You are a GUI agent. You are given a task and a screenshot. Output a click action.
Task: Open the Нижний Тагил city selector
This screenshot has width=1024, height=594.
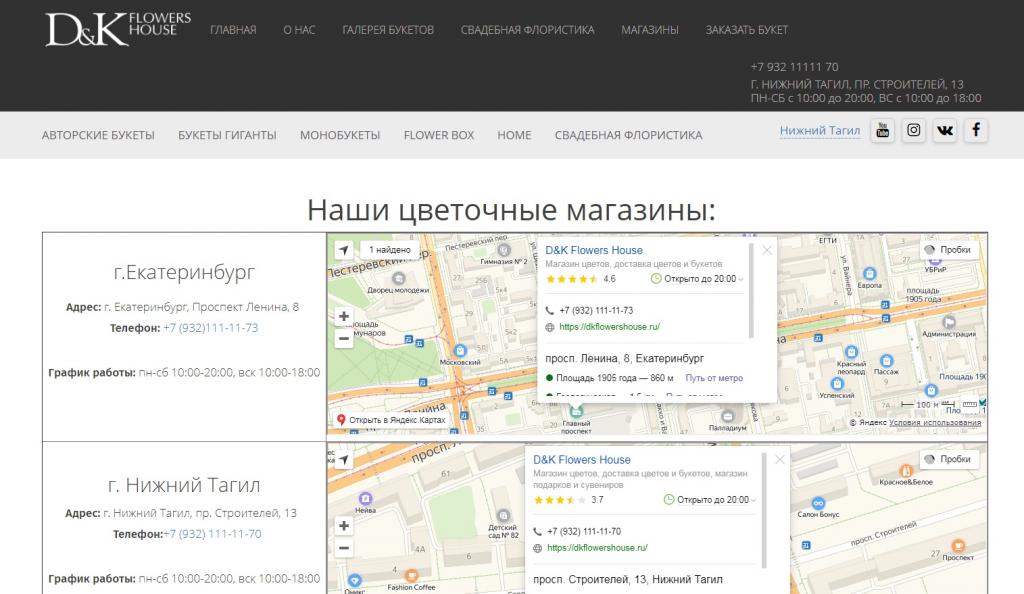(820, 131)
